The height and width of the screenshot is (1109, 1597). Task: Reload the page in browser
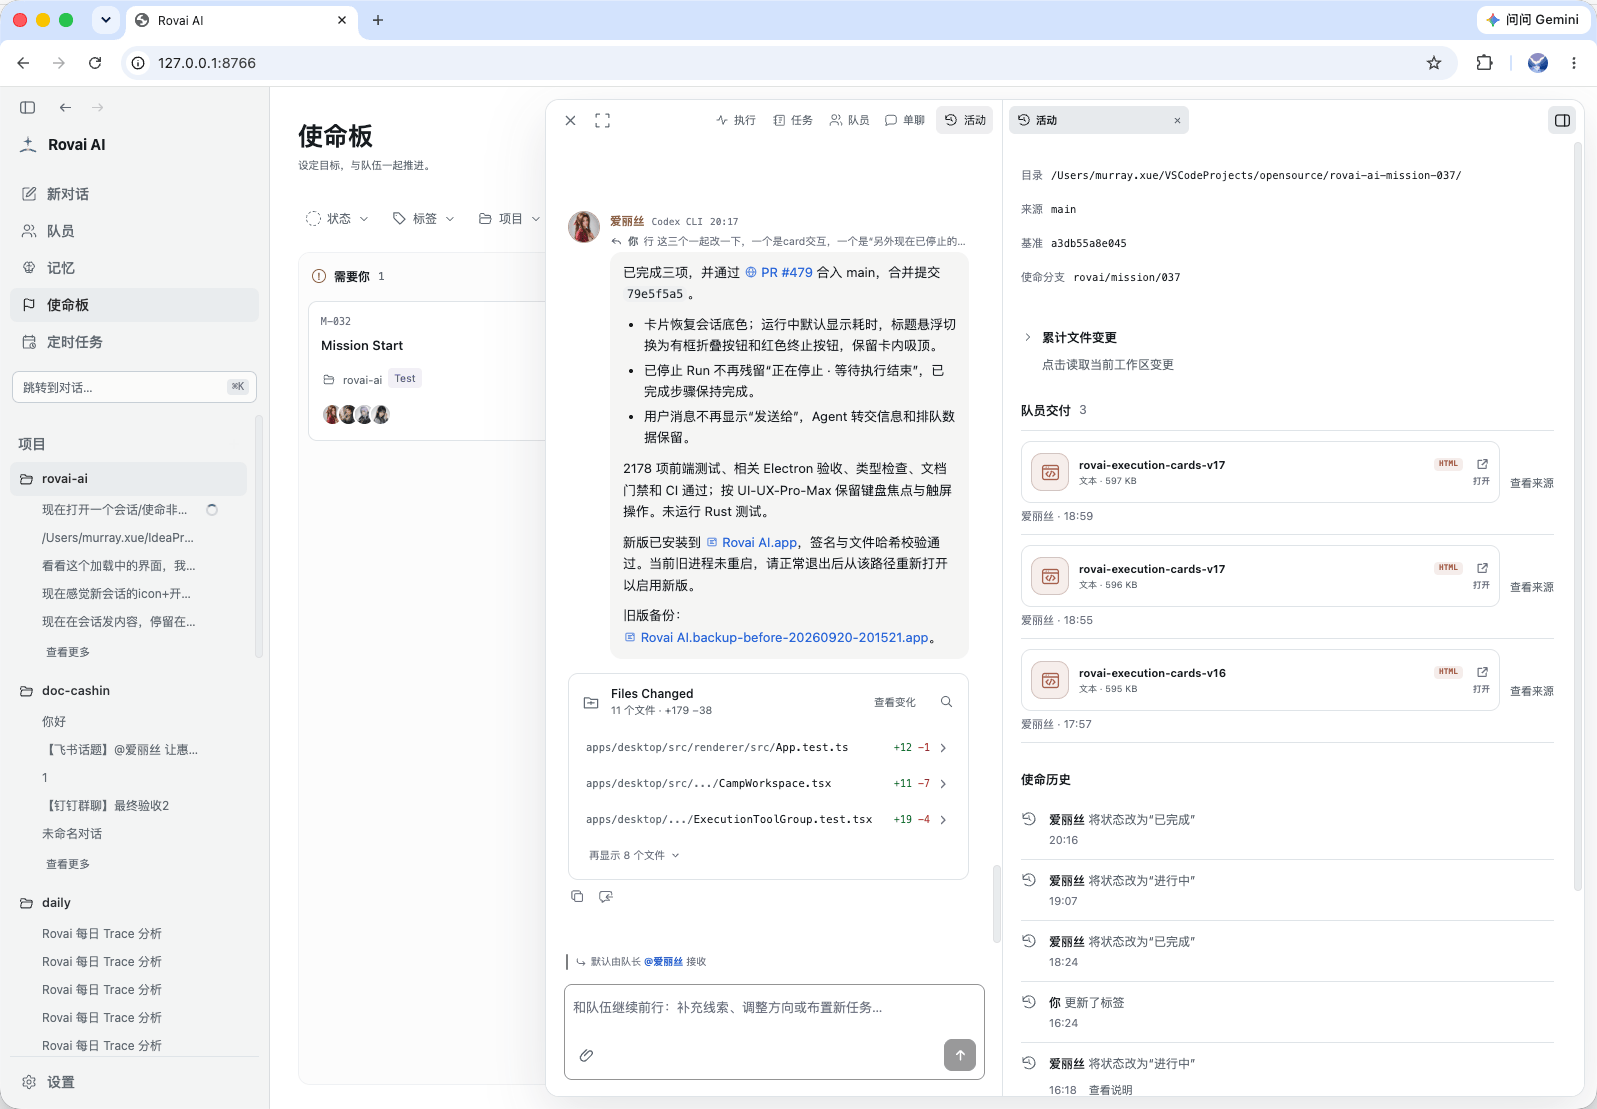(x=95, y=63)
